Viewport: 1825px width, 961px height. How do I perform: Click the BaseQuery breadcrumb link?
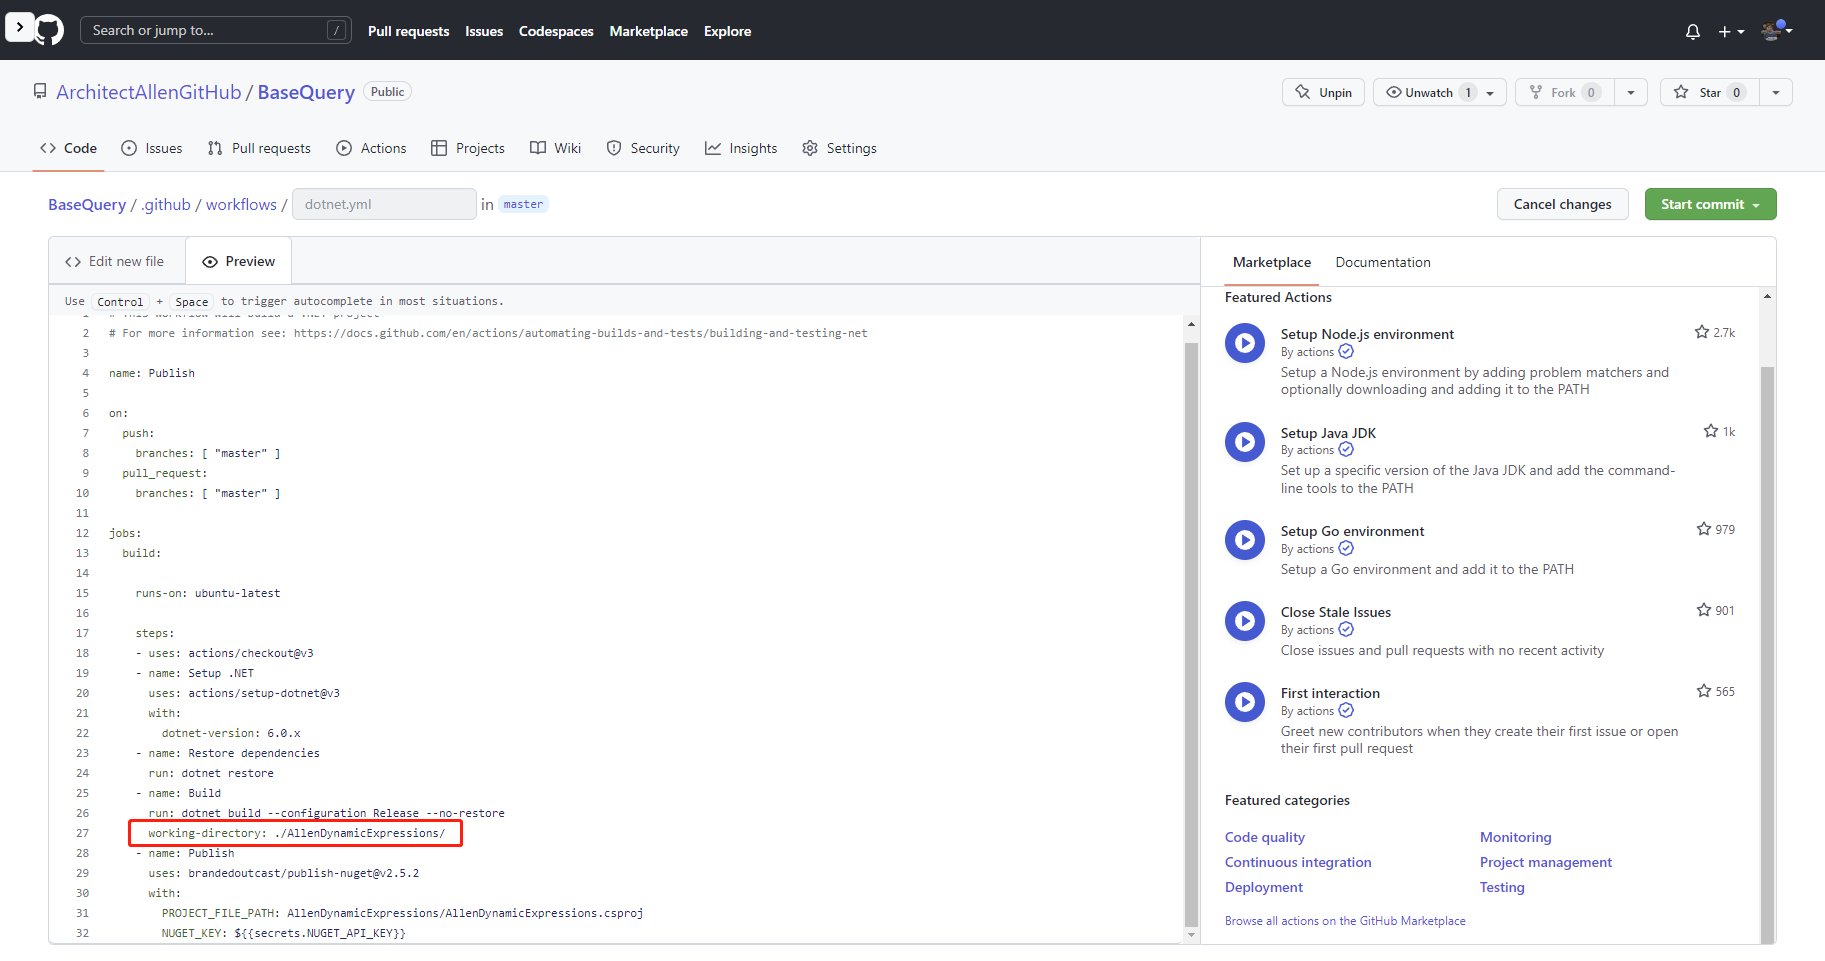87,204
